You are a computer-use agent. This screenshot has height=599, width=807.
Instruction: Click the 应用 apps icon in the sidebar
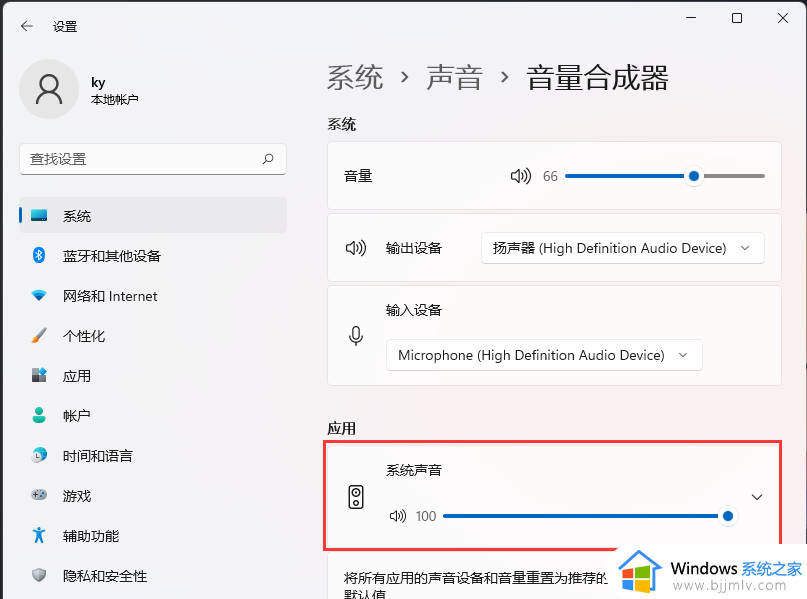(x=39, y=375)
